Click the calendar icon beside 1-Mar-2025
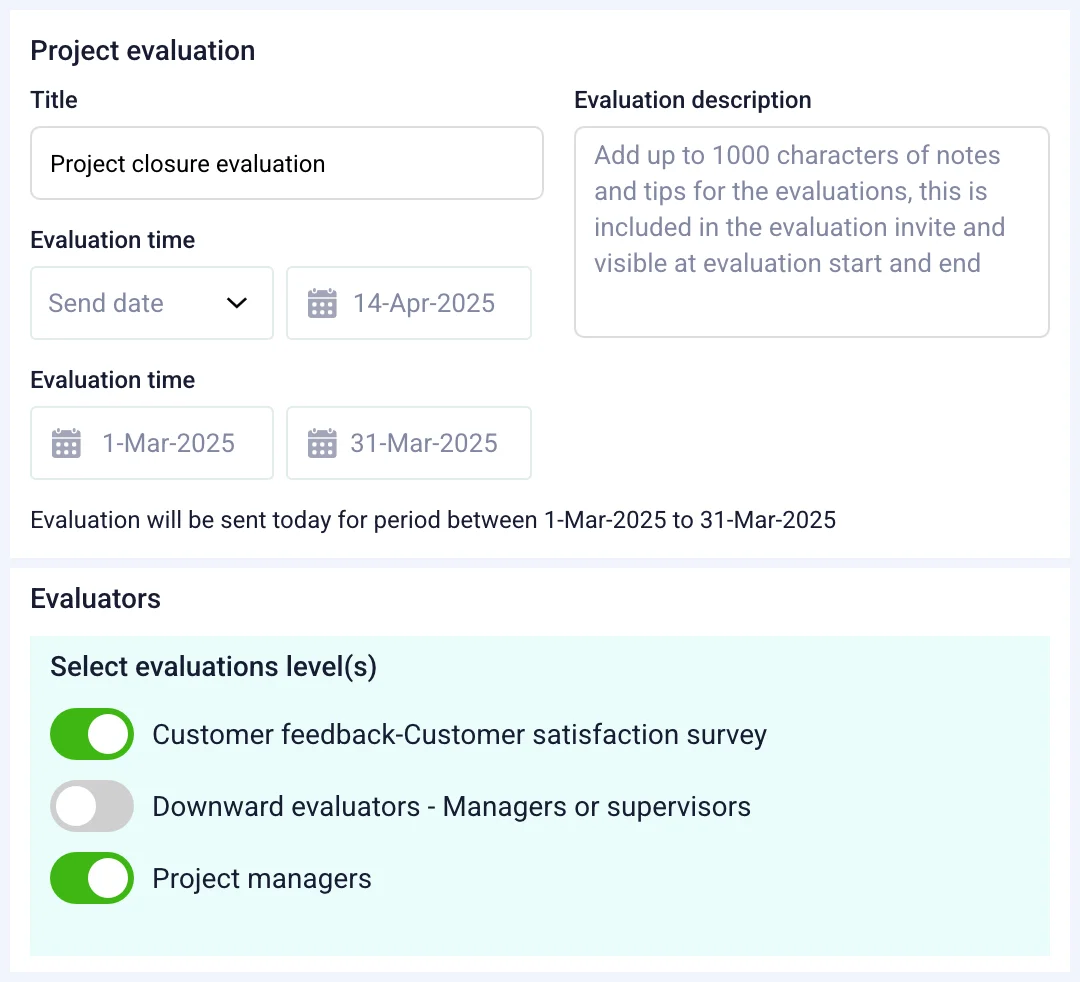 coord(65,443)
